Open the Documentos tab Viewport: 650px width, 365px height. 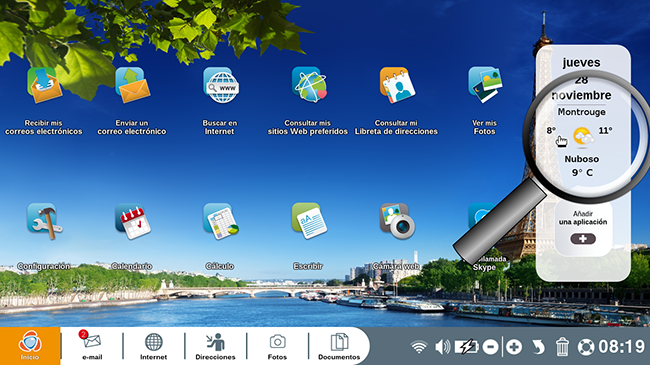click(x=339, y=346)
